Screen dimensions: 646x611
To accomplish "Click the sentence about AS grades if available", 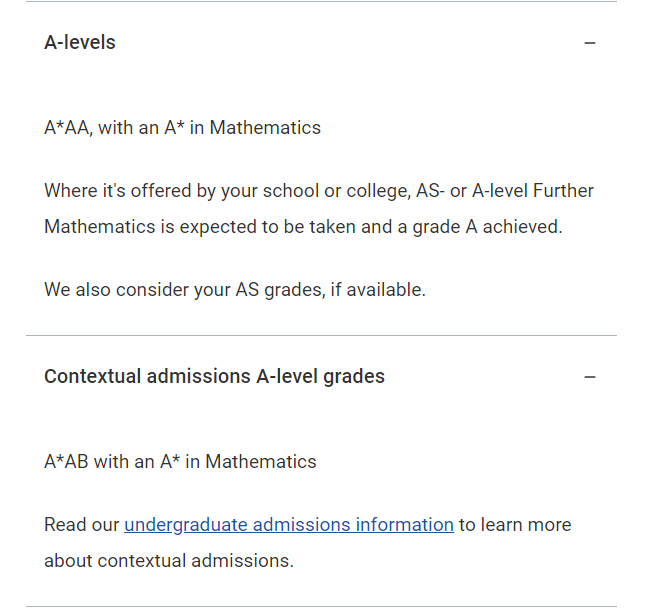I will click(x=235, y=290).
